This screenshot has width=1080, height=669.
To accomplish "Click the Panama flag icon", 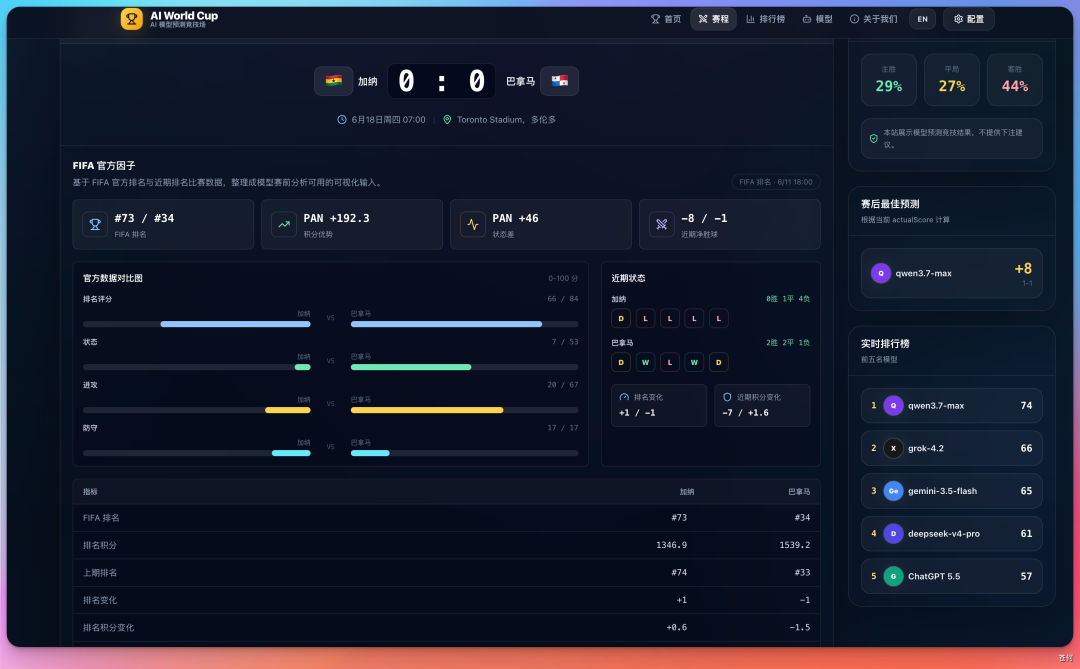I will (559, 81).
